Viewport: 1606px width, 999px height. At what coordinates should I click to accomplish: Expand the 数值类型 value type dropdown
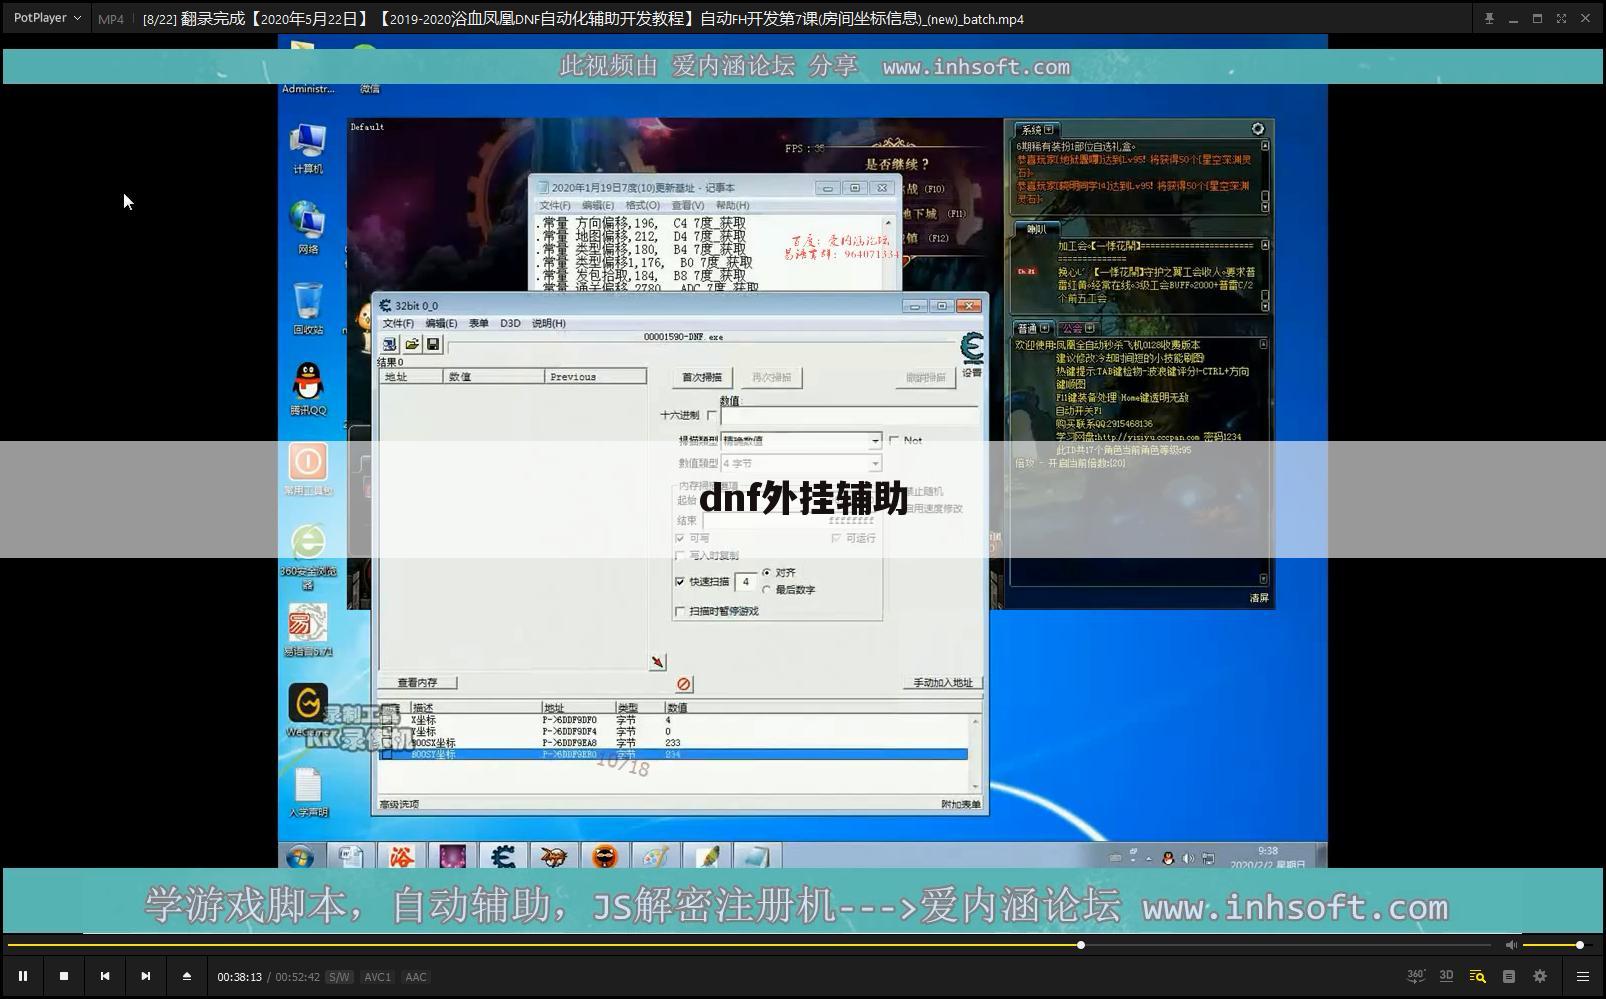[875, 463]
